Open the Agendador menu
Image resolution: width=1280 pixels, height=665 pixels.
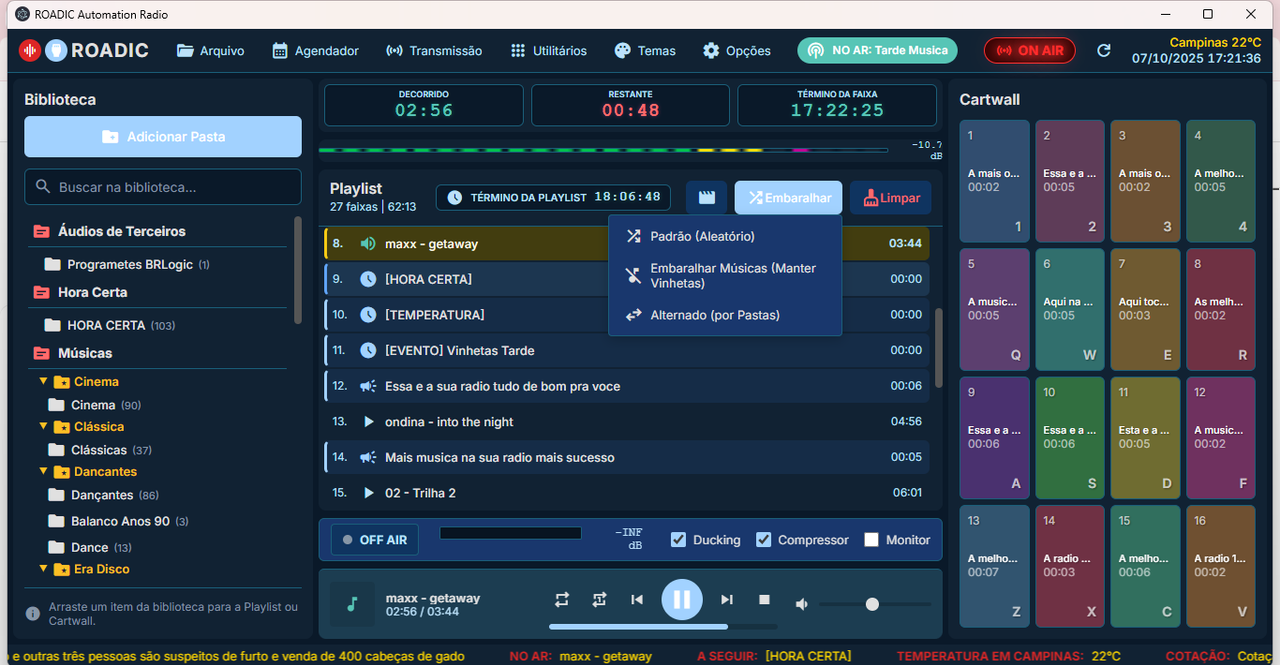click(315, 50)
